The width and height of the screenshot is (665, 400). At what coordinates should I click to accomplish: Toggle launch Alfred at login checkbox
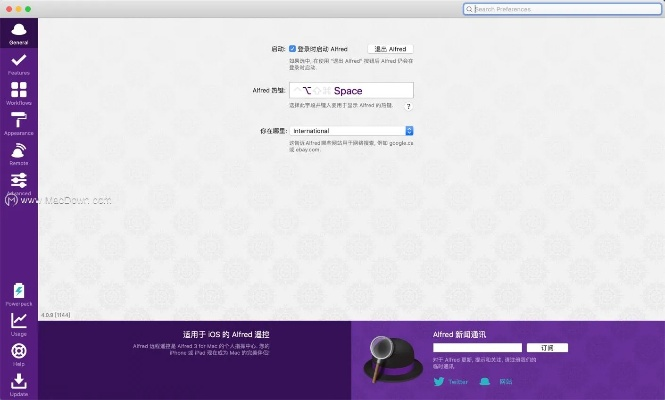click(292, 48)
